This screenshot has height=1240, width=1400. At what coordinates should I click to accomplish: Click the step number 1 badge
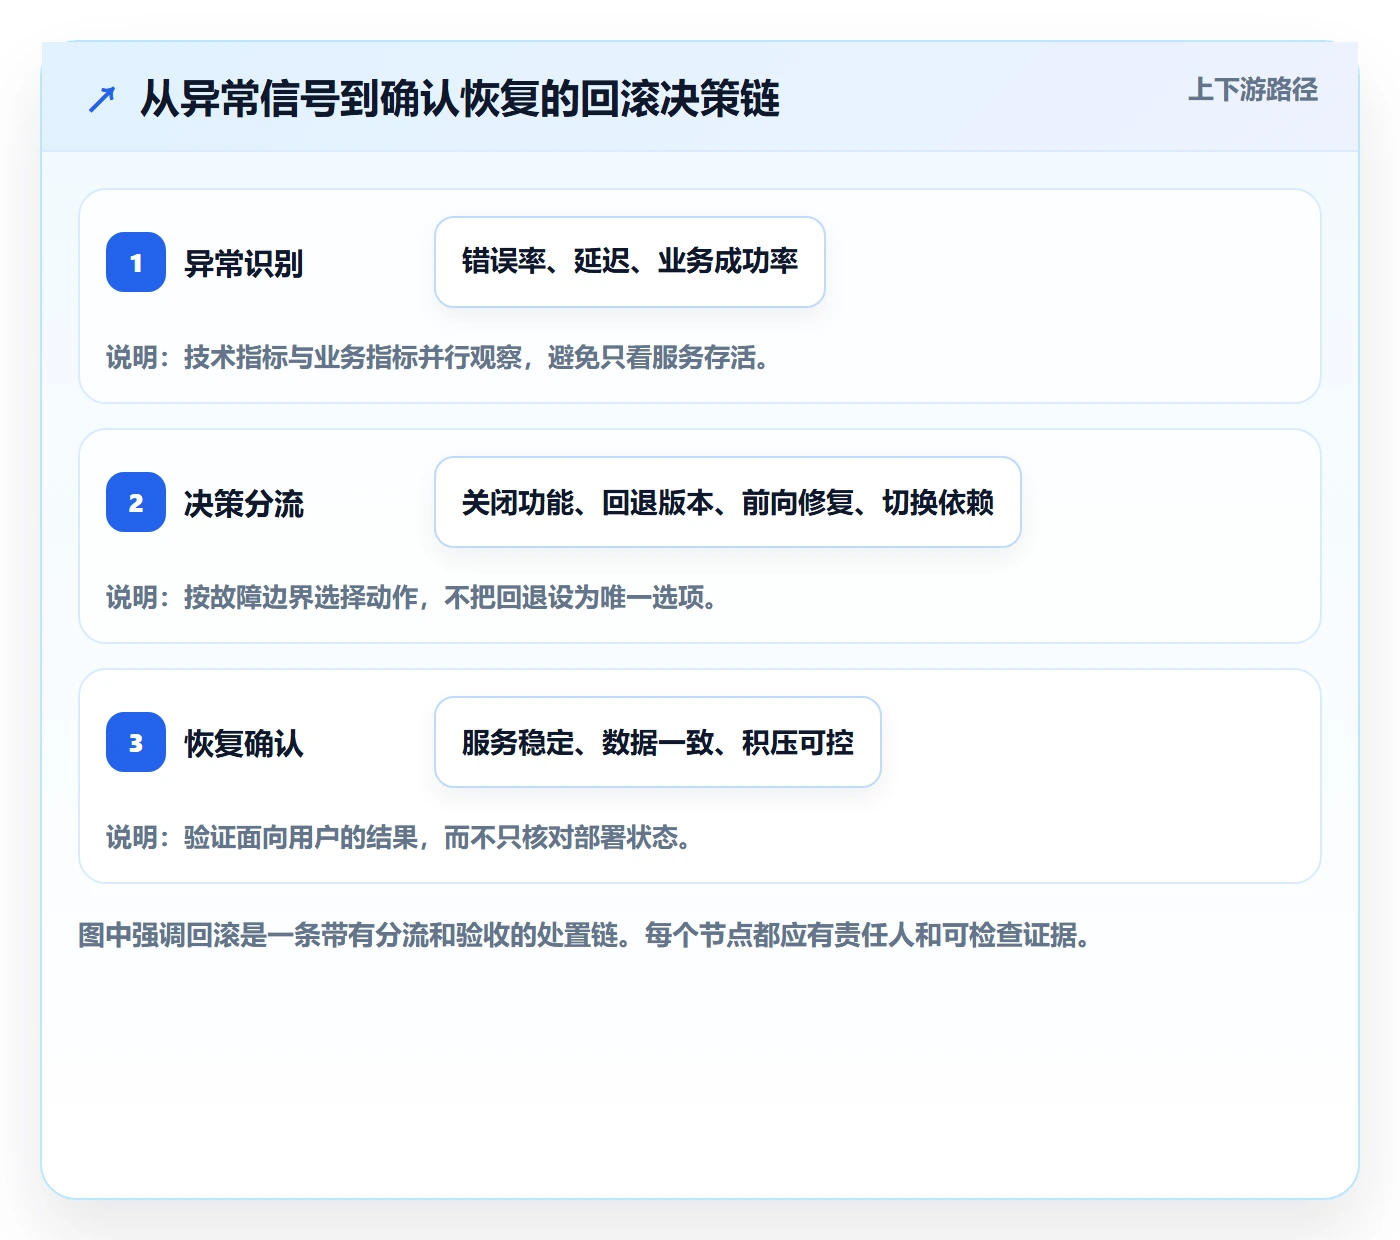(136, 262)
